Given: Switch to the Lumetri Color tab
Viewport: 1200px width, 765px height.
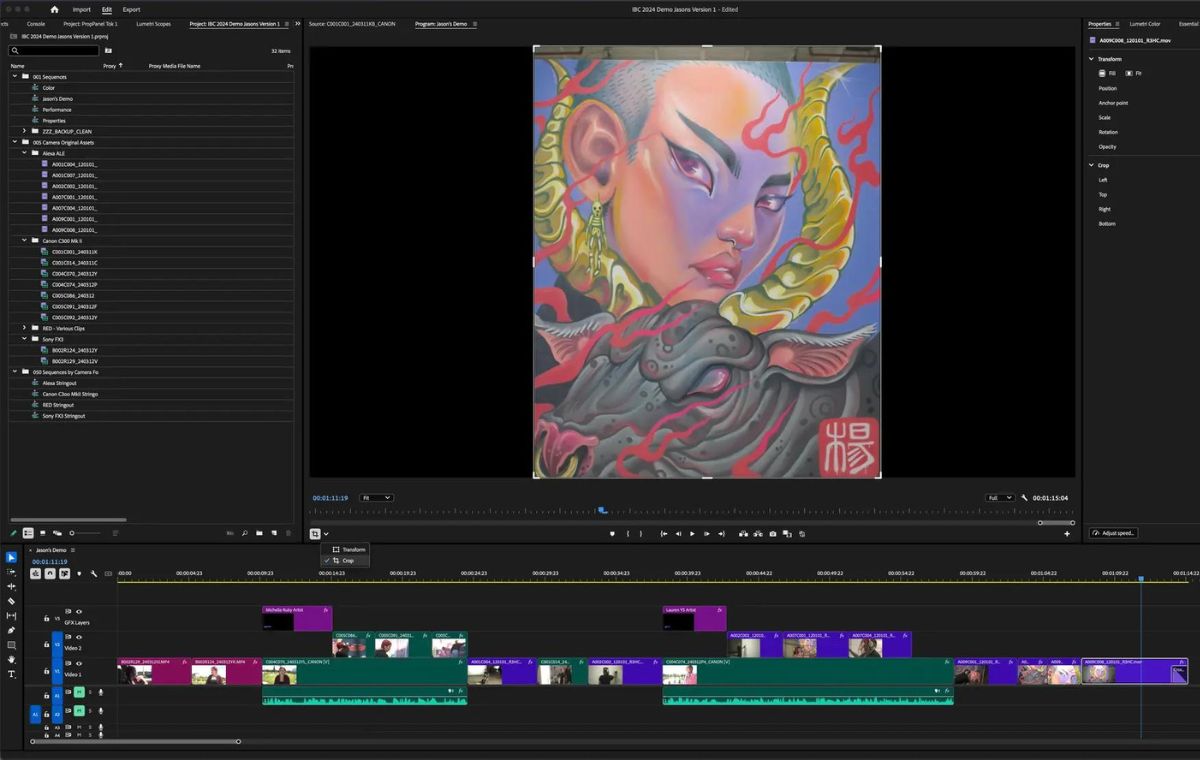Looking at the screenshot, I should (1144, 23).
